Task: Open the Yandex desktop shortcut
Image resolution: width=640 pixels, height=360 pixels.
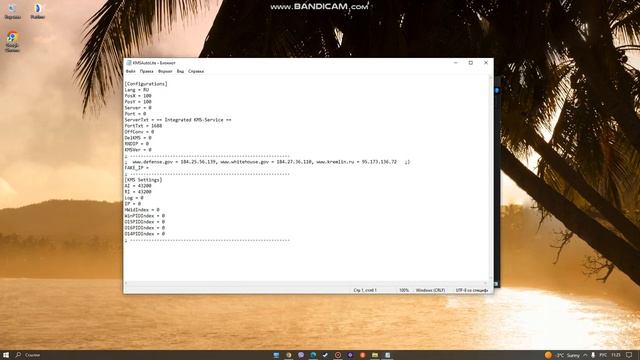Action: pyautogui.click(x=38, y=11)
